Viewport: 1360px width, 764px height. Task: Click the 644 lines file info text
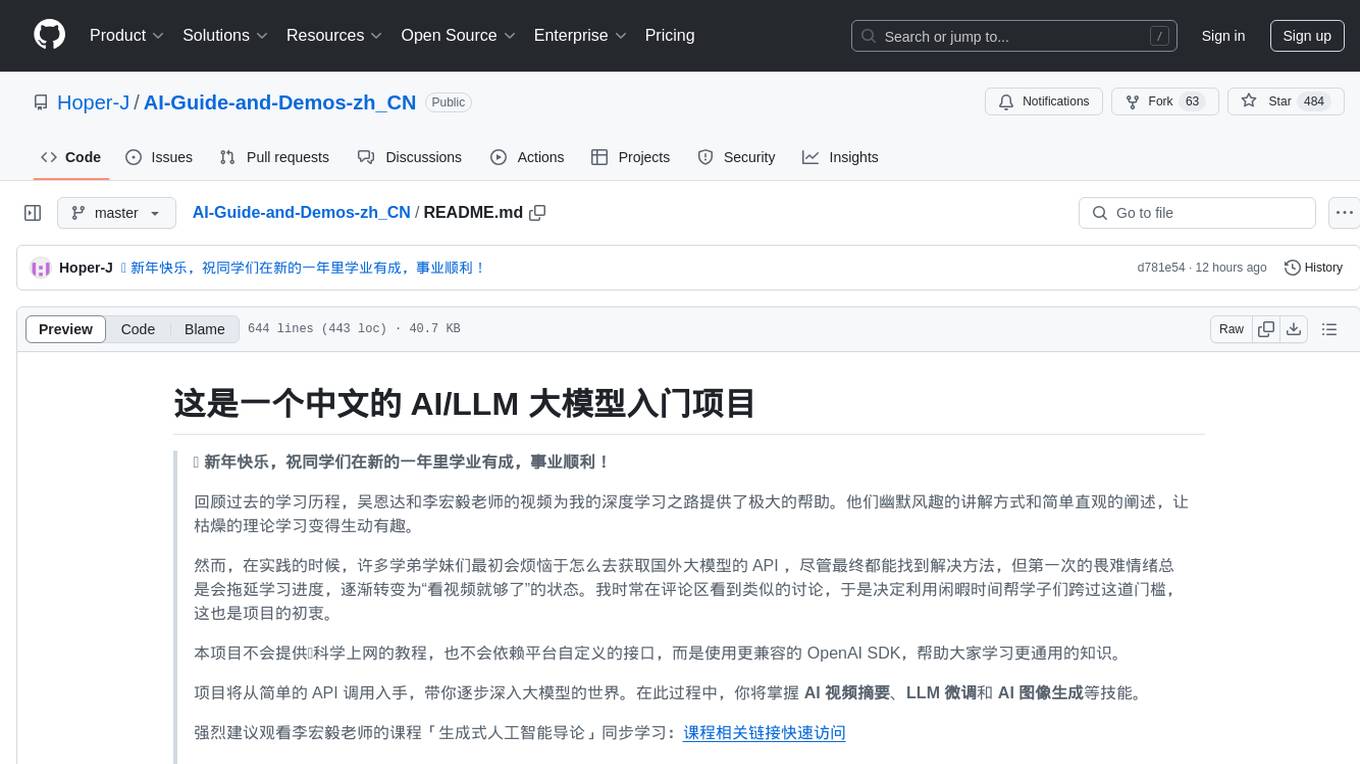pos(354,329)
